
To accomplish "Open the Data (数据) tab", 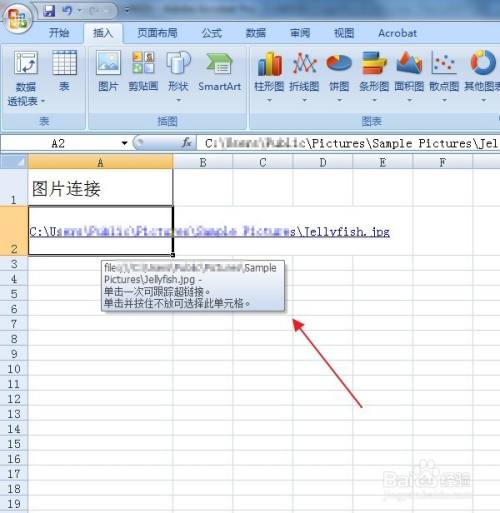I will pyautogui.click(x=256, y=33).
